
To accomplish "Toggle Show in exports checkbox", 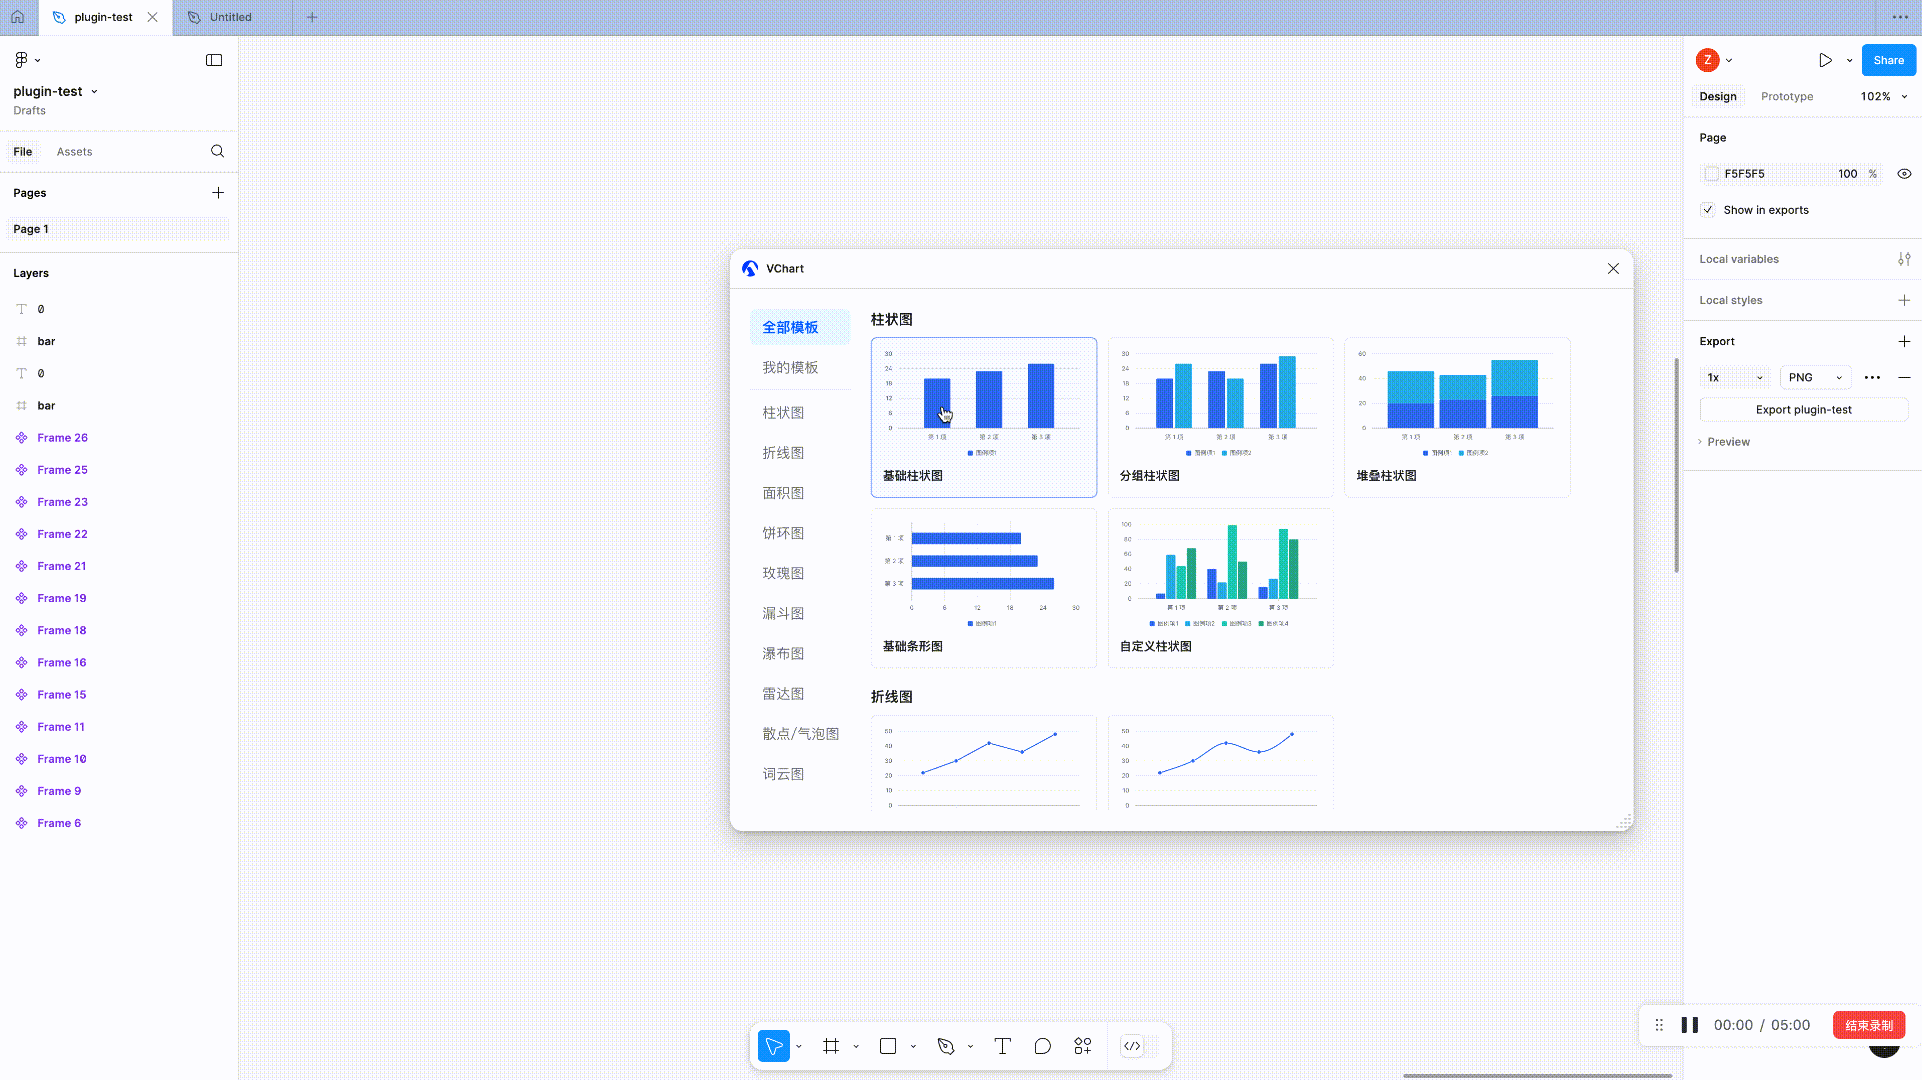I will point(1708,210).
